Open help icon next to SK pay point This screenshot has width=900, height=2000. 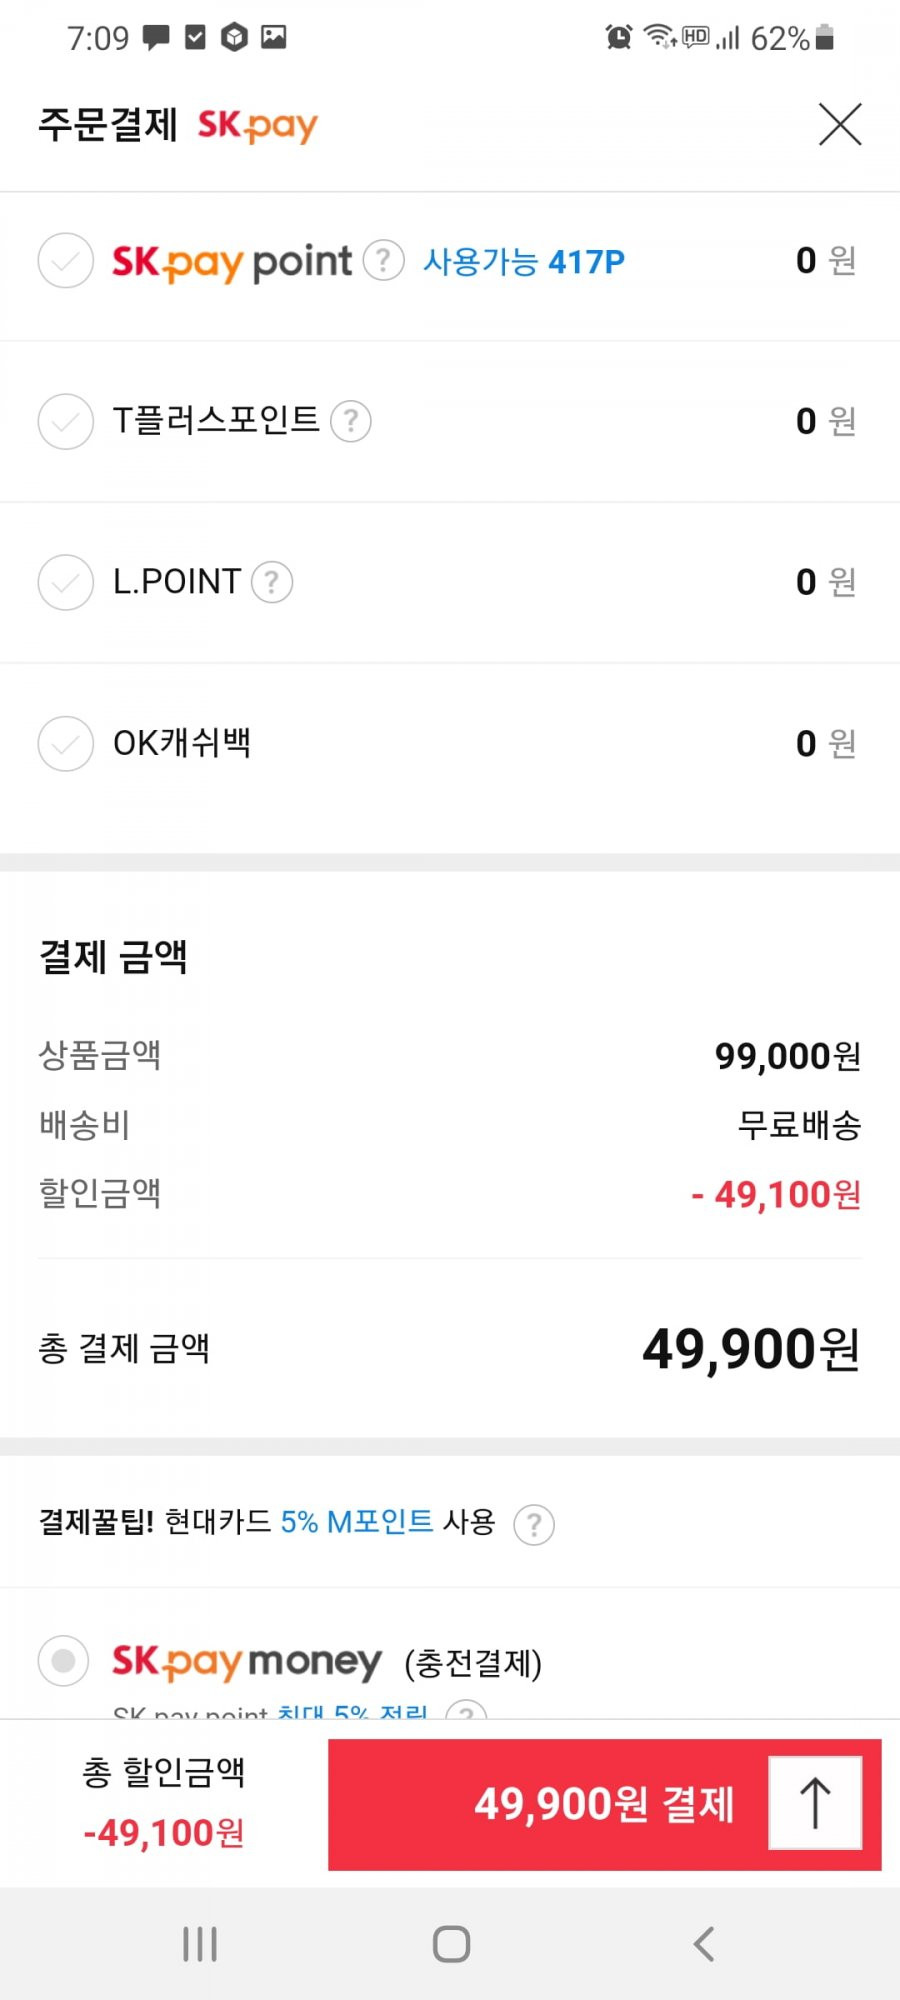(x=383, y=260)
